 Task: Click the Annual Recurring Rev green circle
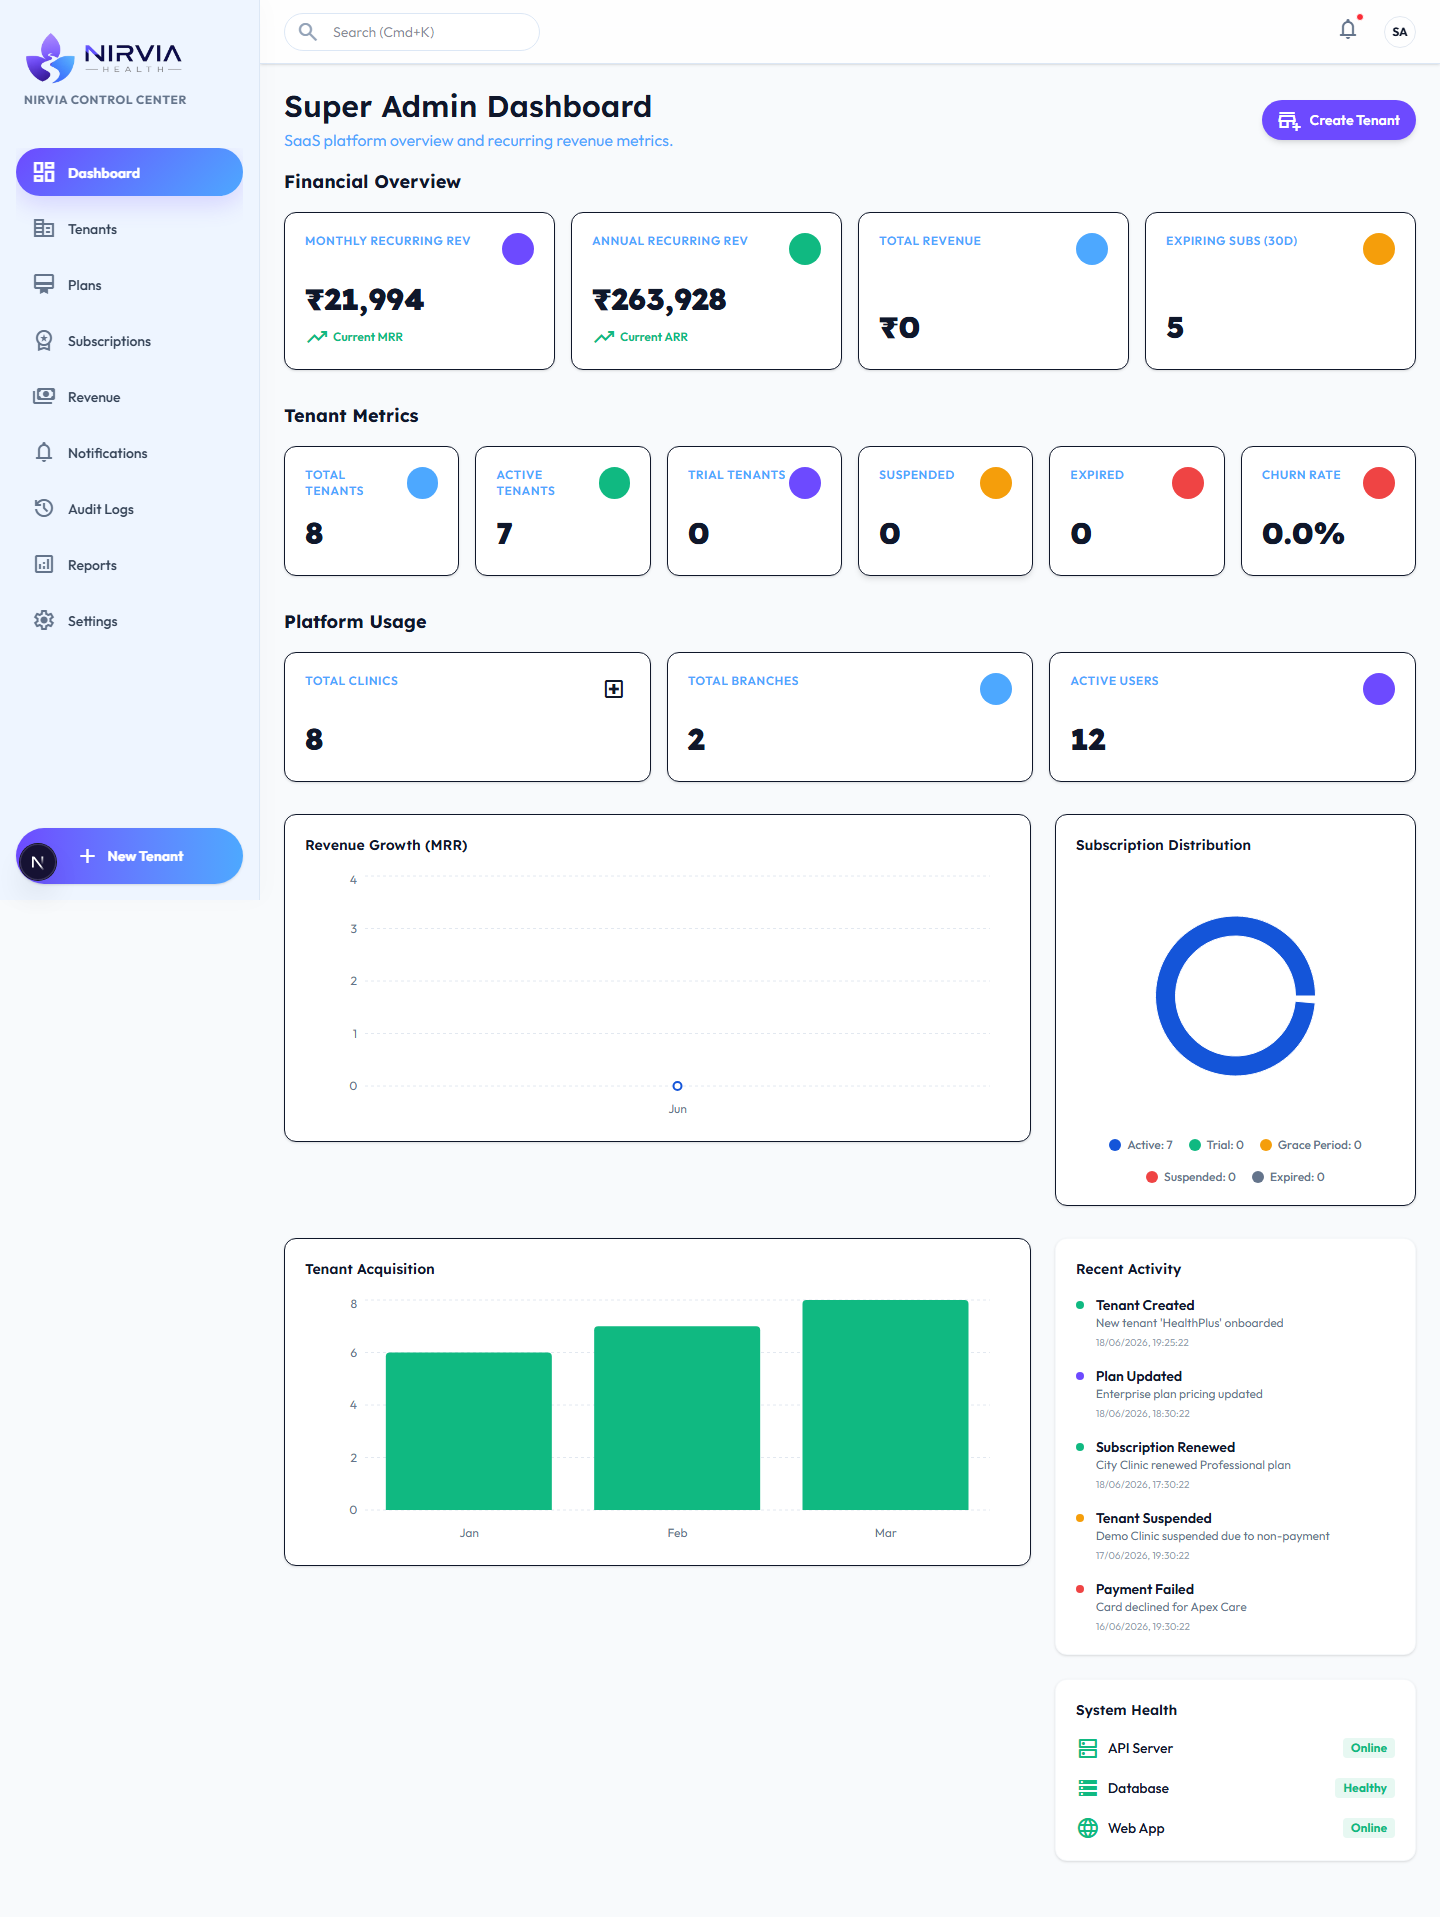(x=805, y=249)
